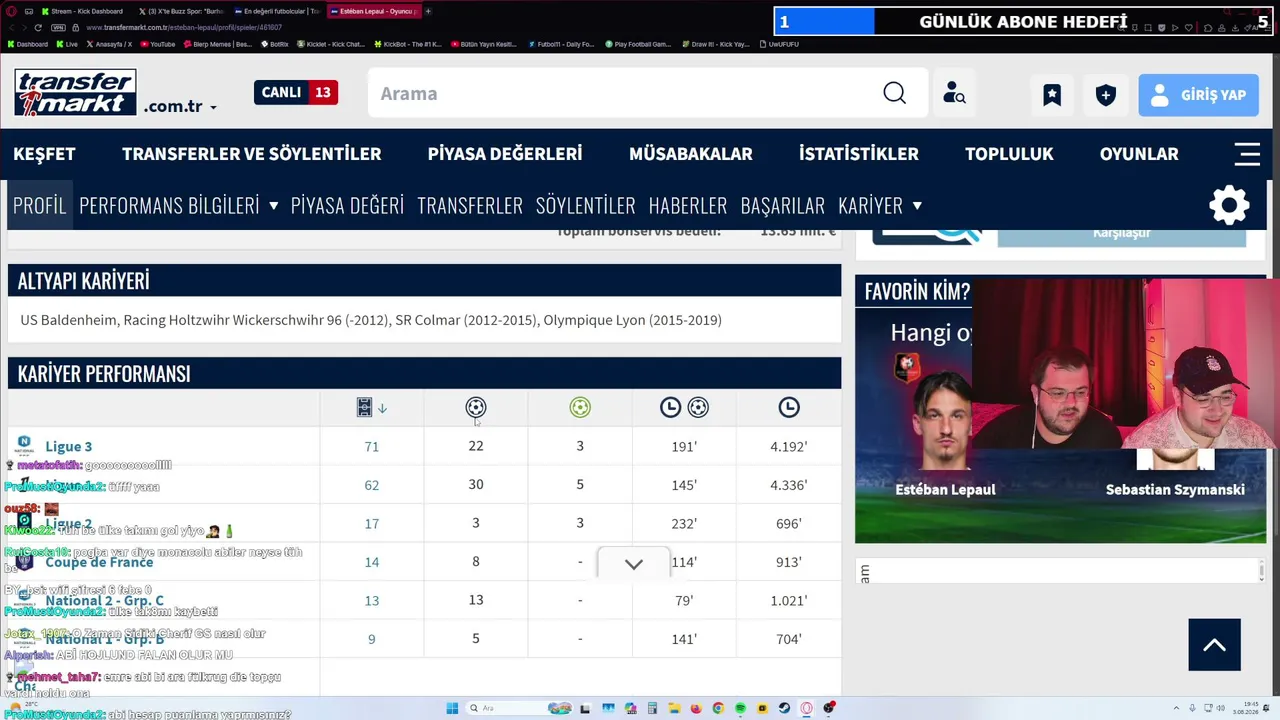
Task: Open the Futbol11 bookmark
Action: pos(562,44)
